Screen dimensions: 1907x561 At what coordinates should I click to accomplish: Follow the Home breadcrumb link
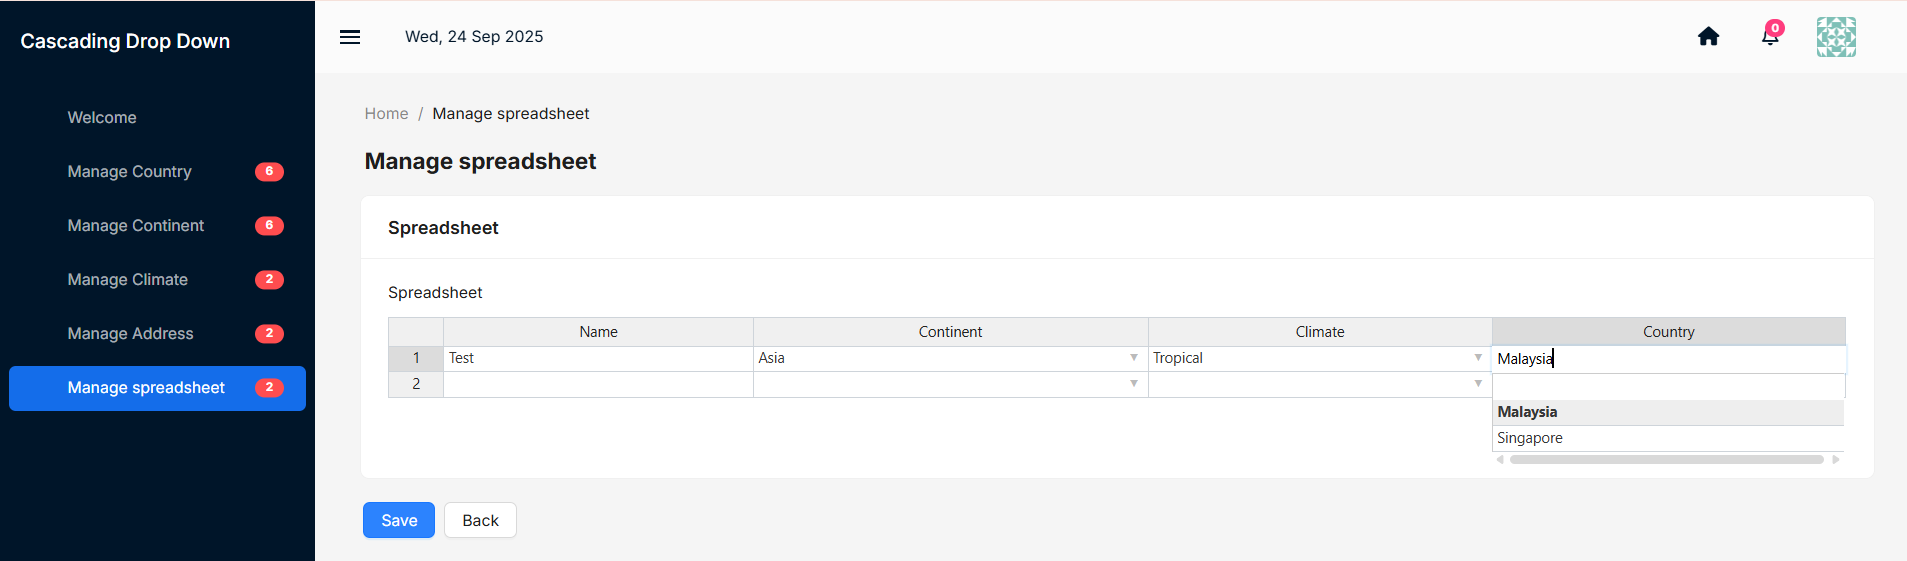386,114
